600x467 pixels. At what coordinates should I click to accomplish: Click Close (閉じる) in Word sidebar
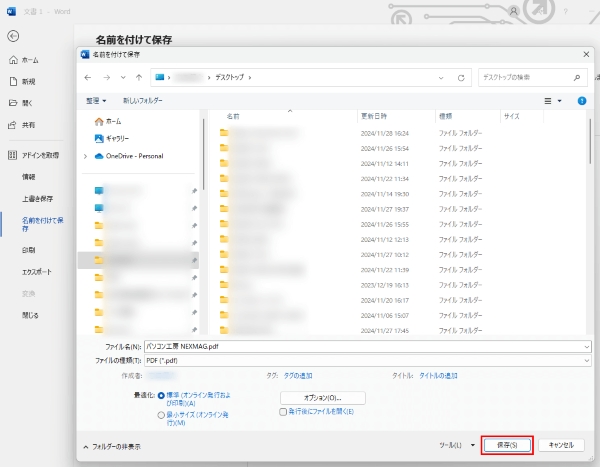(x=30, y=315)
